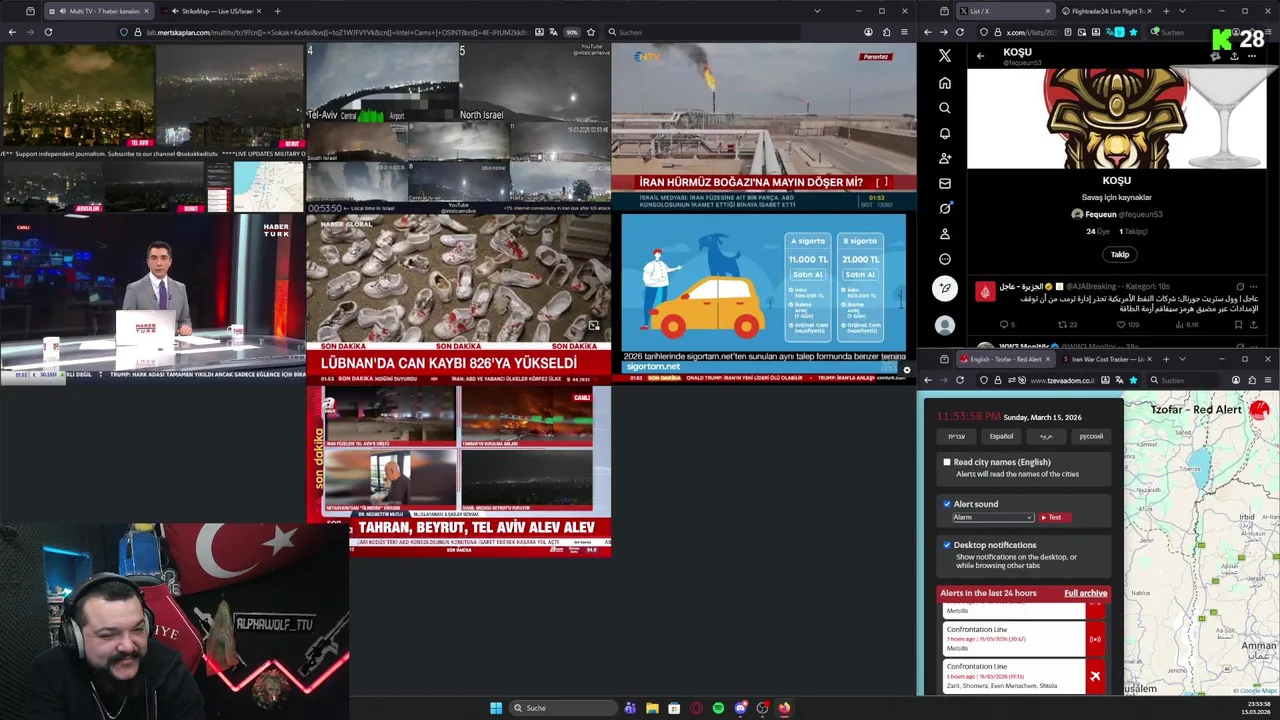The height and width of the screenshot is (720, 1280).
Task: Open tab list dropdown in X window
Action: coord(1182,11)
